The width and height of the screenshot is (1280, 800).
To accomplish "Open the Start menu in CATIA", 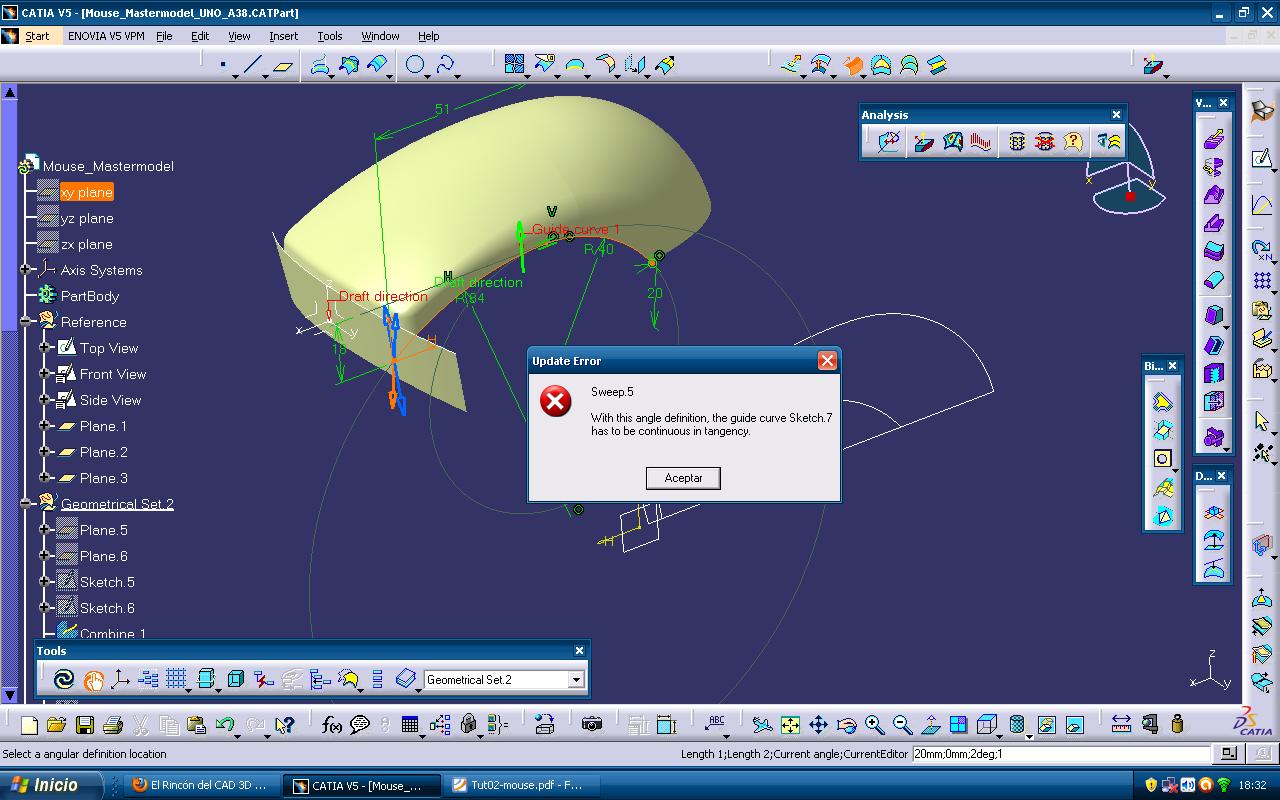I will (37, 36).
